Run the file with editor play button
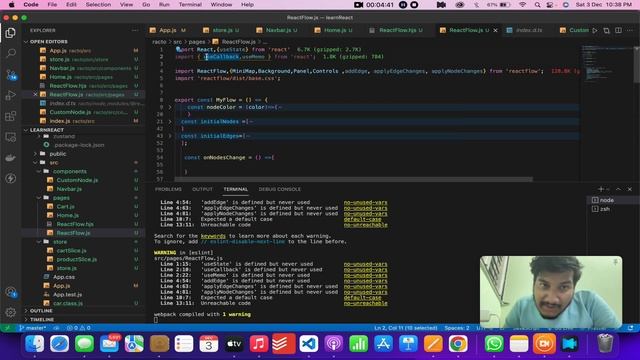Image resolution: width=640 pixels, height=360 pixels. (x=595, y=31)
